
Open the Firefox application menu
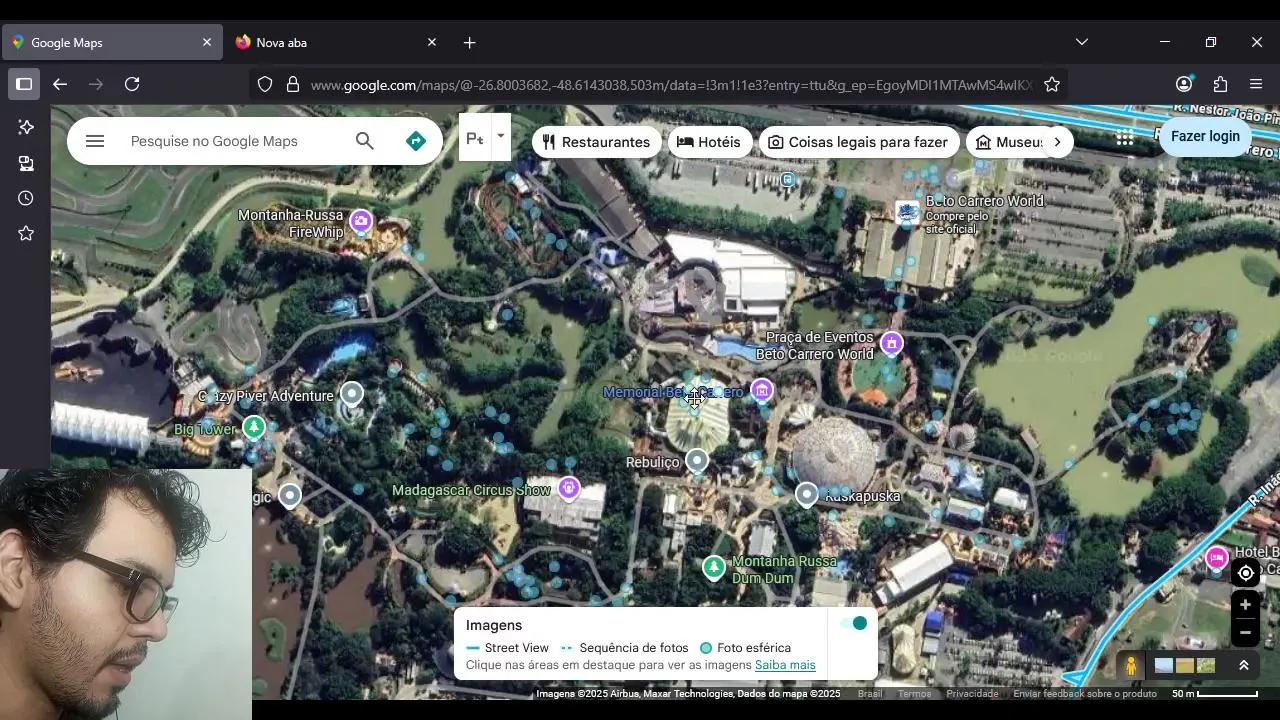(1256, 84)
